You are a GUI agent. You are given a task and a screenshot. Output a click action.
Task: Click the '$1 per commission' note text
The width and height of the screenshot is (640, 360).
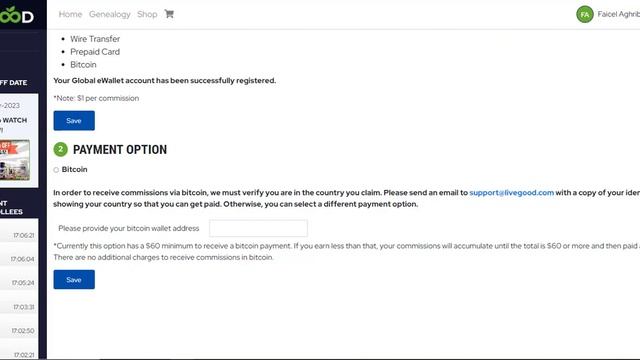tap(96, 98)
